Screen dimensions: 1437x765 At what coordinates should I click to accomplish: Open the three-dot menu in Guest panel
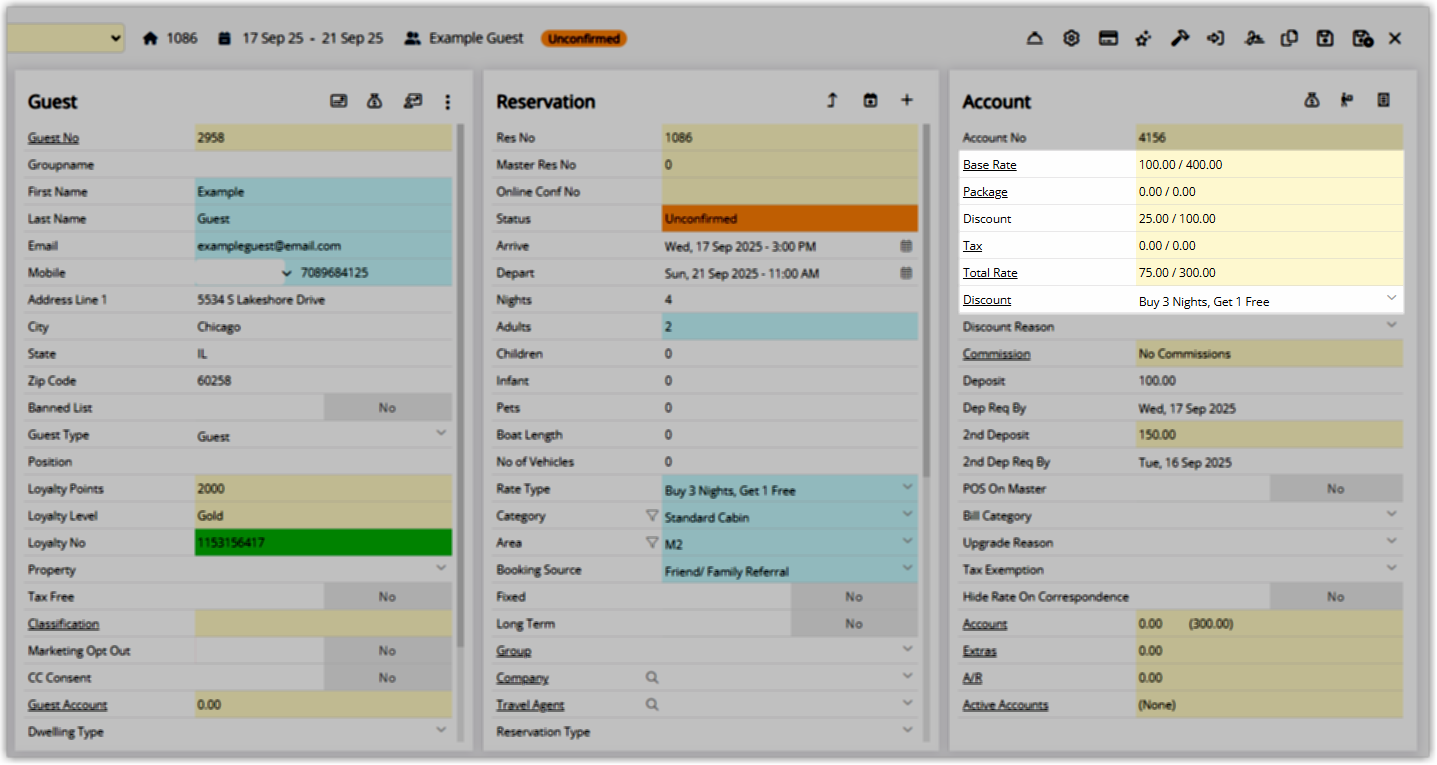(448, 102)
